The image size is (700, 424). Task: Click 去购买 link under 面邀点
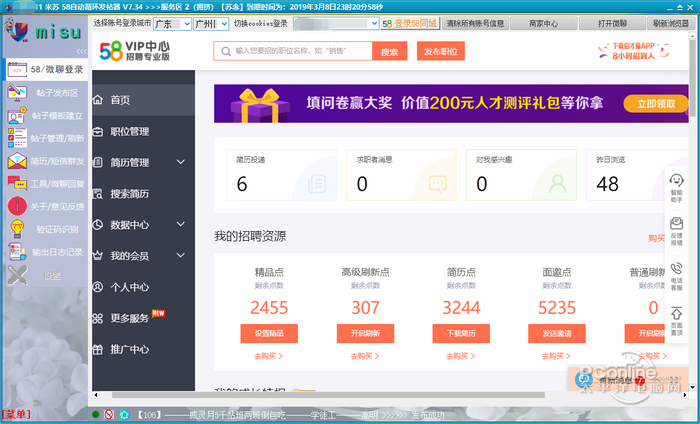556,356
